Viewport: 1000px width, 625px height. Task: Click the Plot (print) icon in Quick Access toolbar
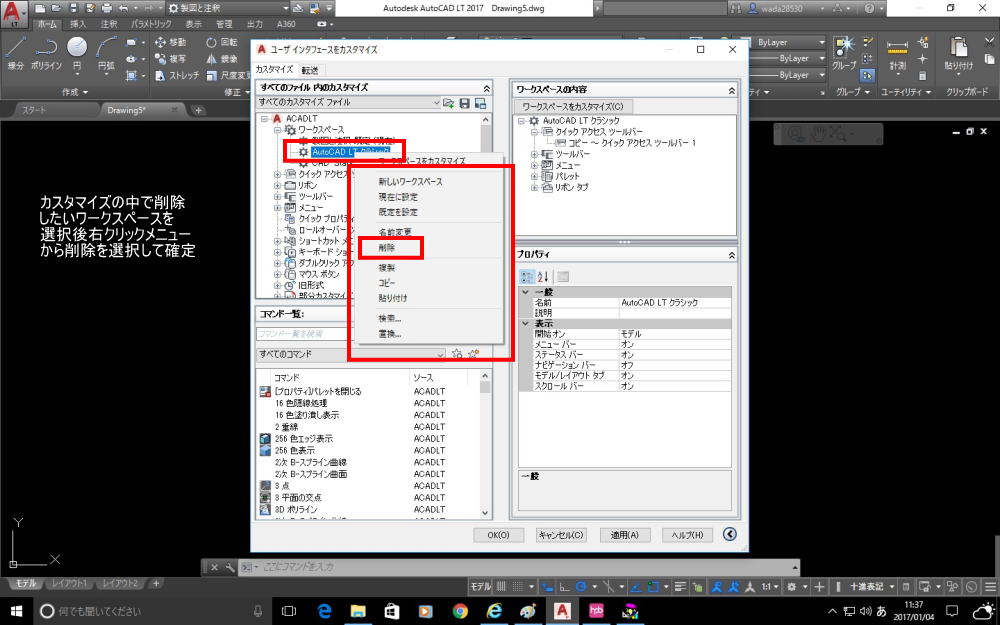tap(107, 8)
